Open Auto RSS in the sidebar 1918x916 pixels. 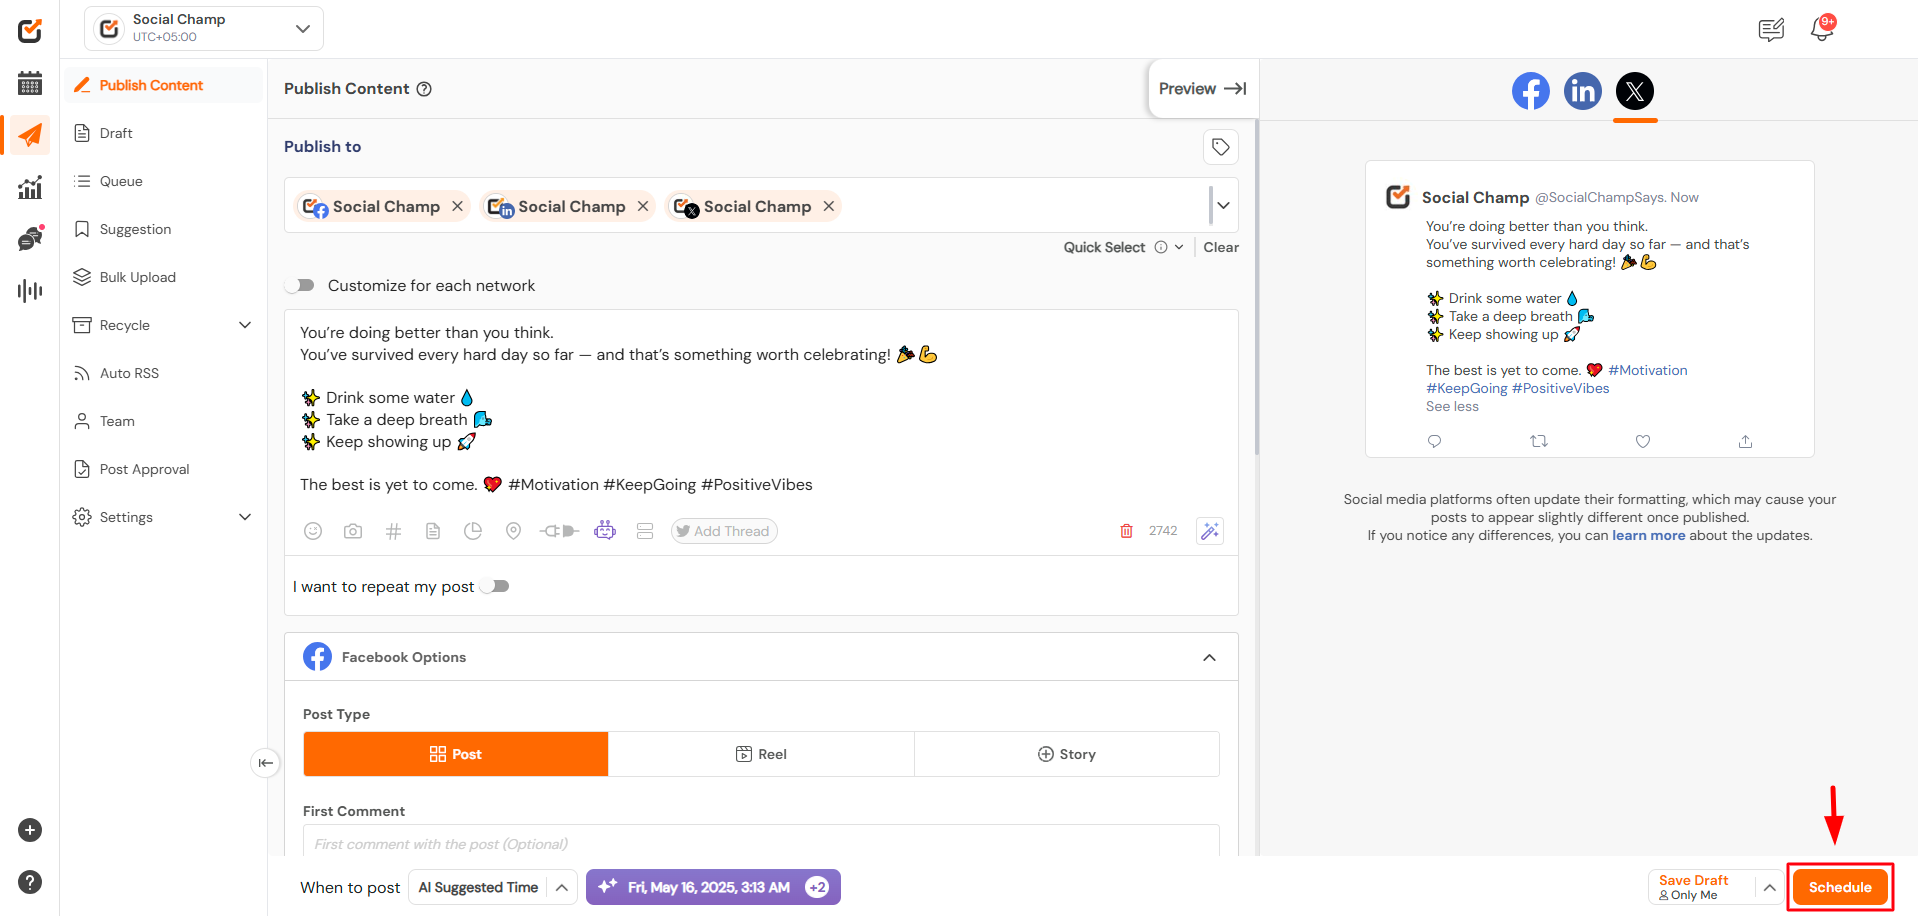[165, 373]
